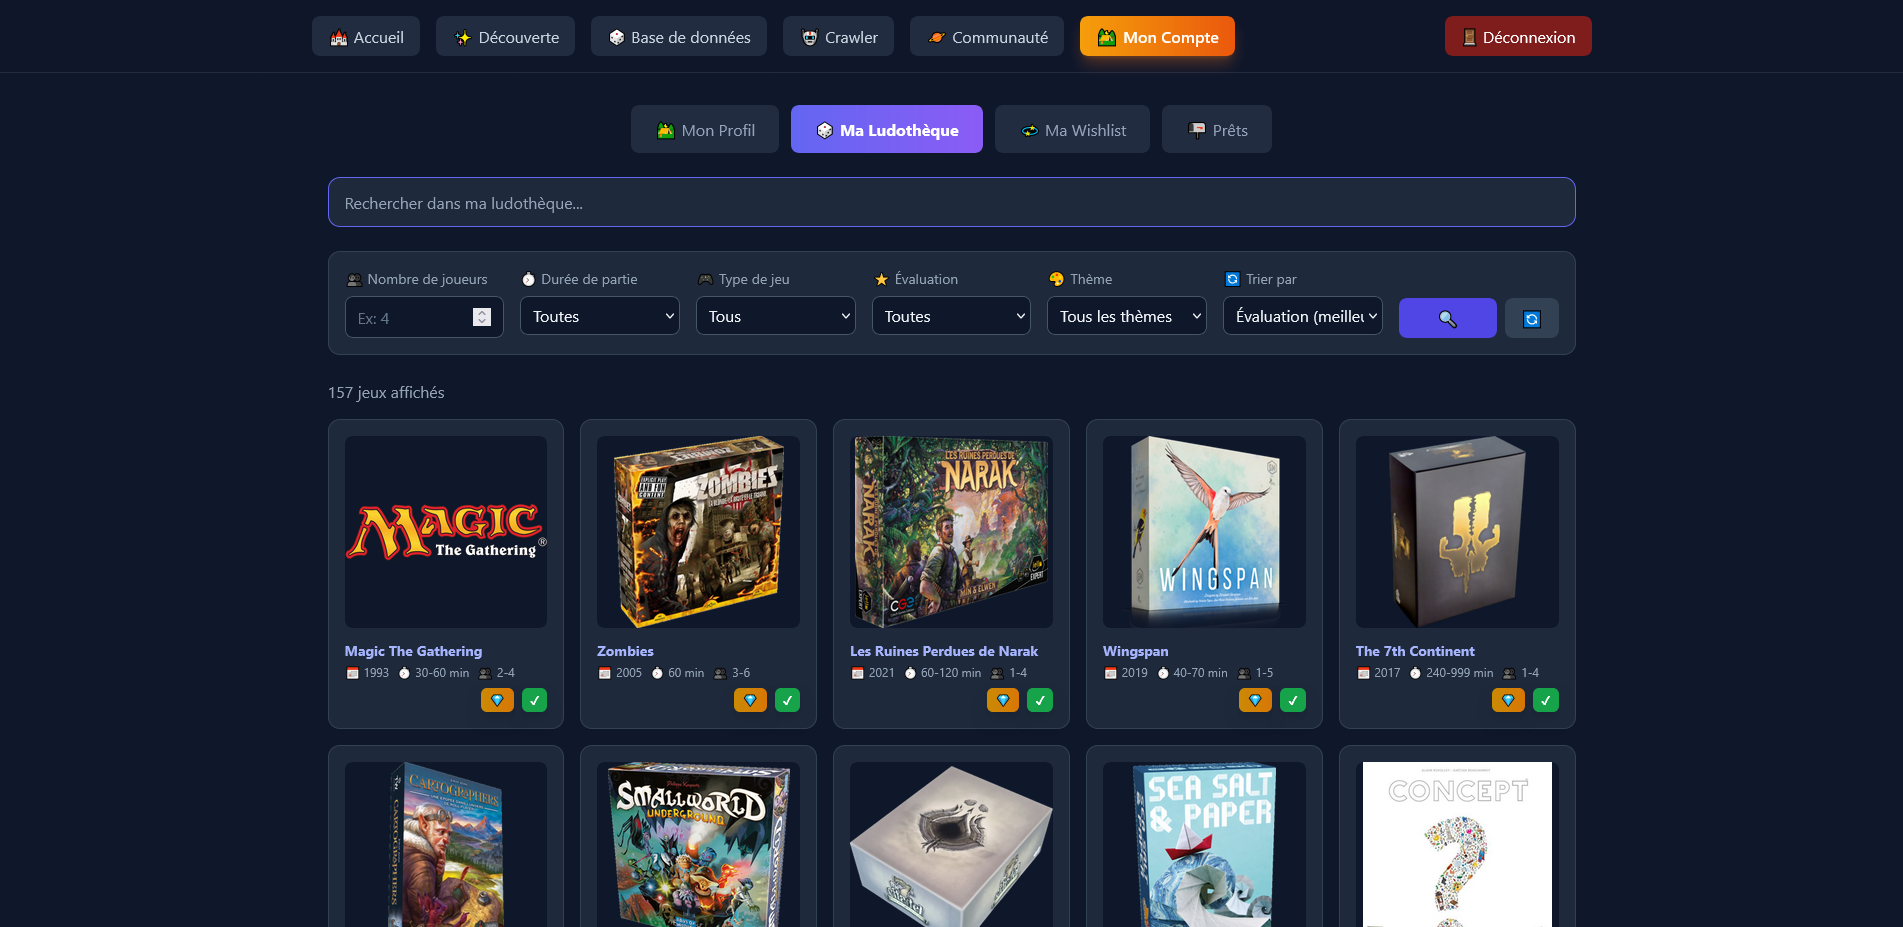The image size is (1903, 927).
Task: Open the Tous les thèmes dropdown
Action: 1126,315
